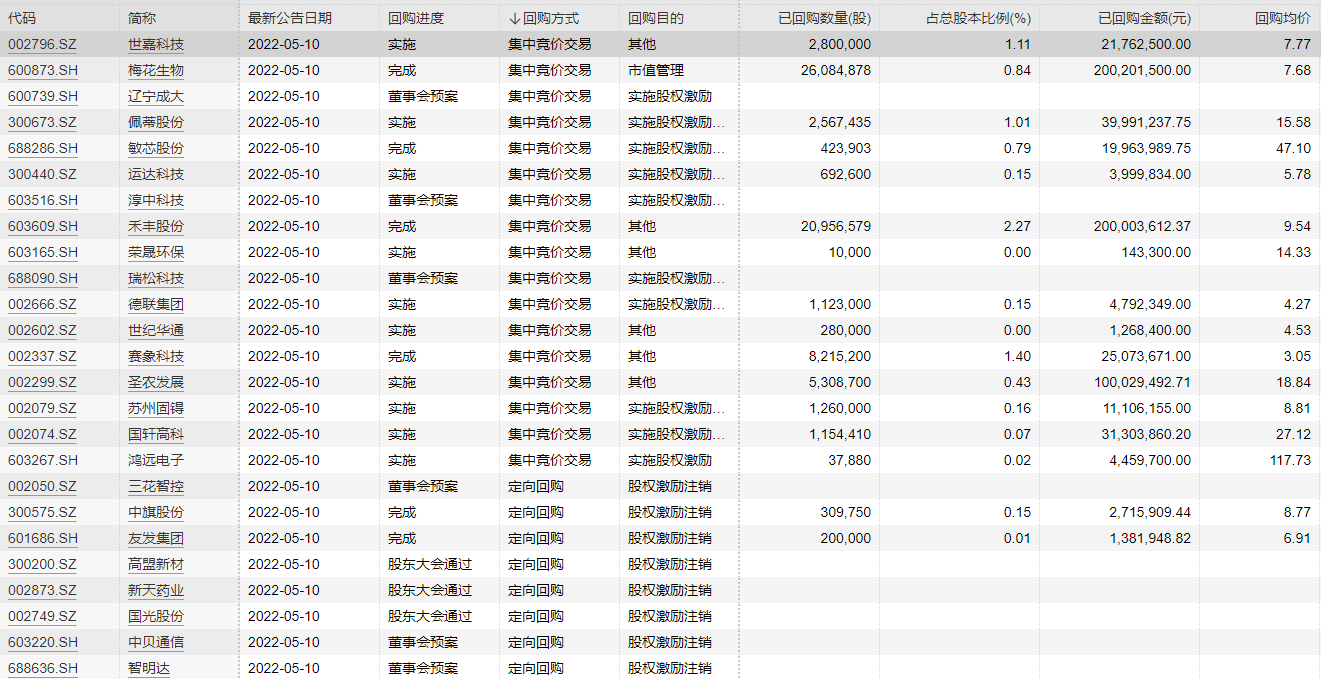
Task: Open stock code 002666.SZ
Action: [42, 304]
